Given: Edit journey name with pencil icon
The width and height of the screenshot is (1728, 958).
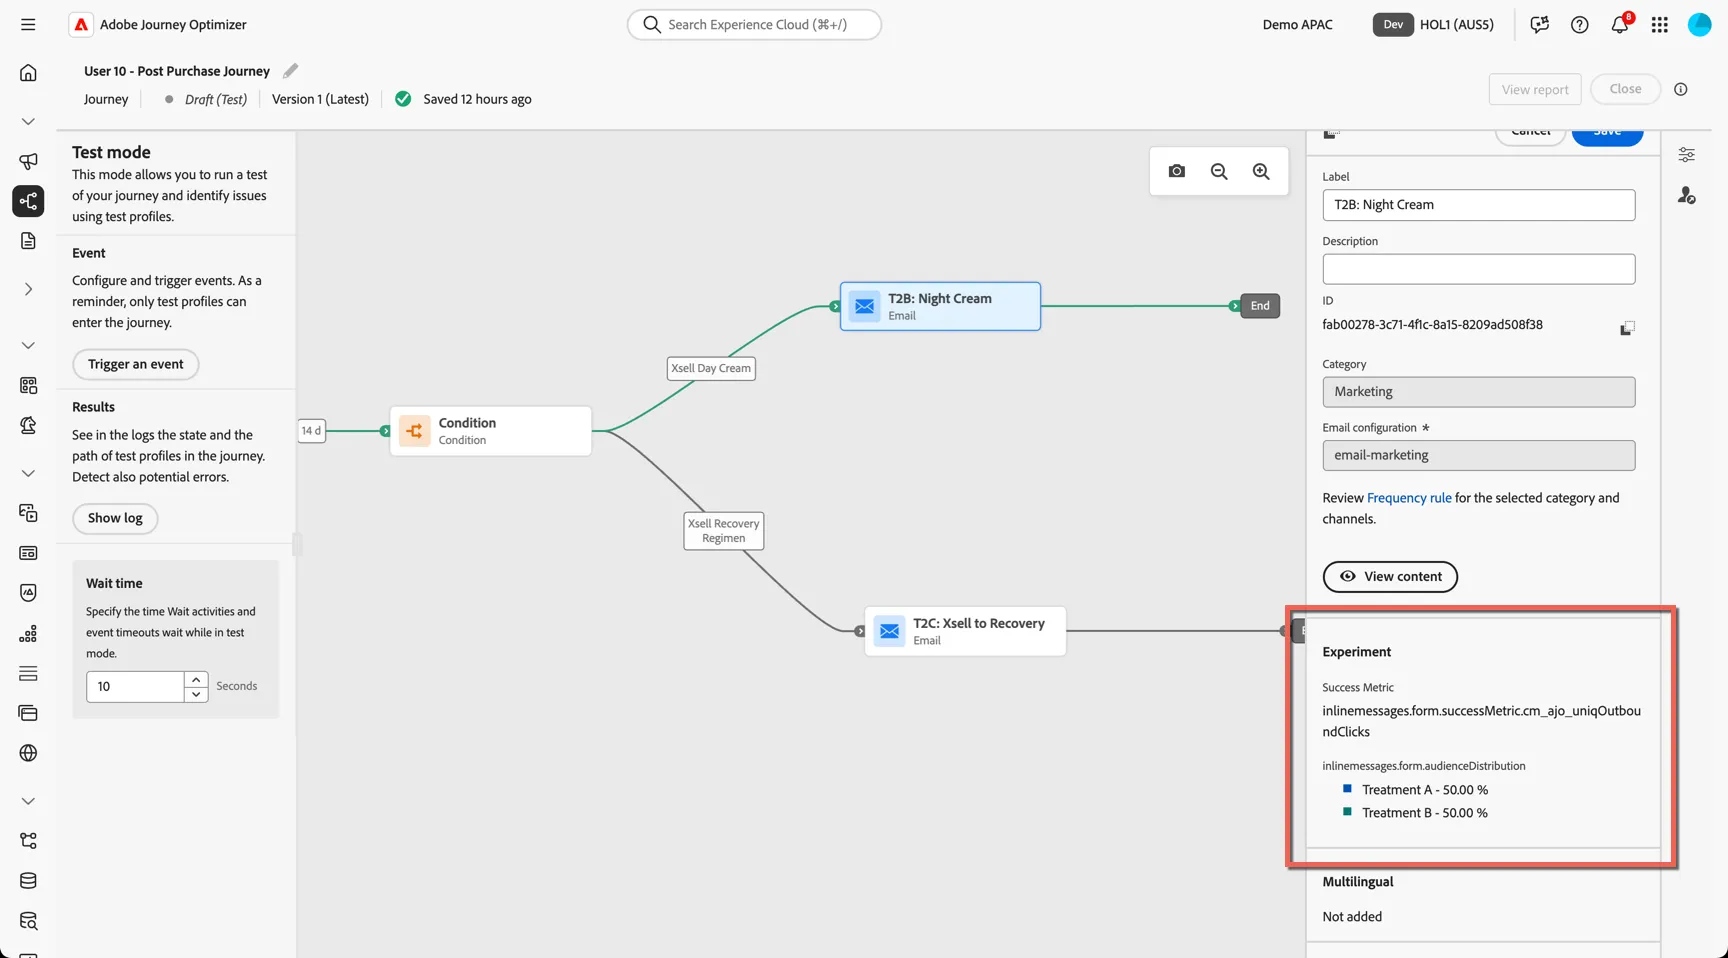Looking at the screenshot, I should (290, 70).
